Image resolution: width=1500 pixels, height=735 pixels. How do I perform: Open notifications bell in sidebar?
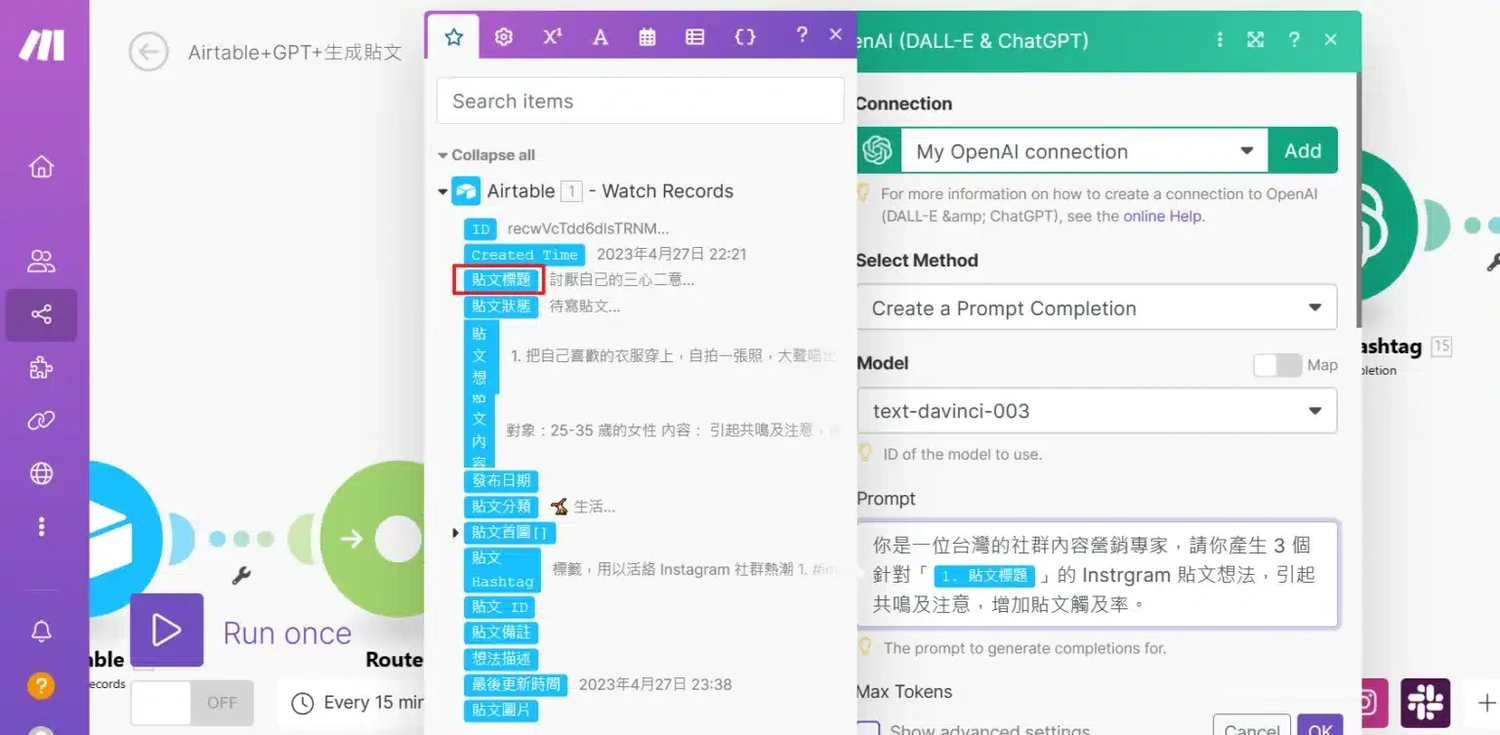coord(41,632)
